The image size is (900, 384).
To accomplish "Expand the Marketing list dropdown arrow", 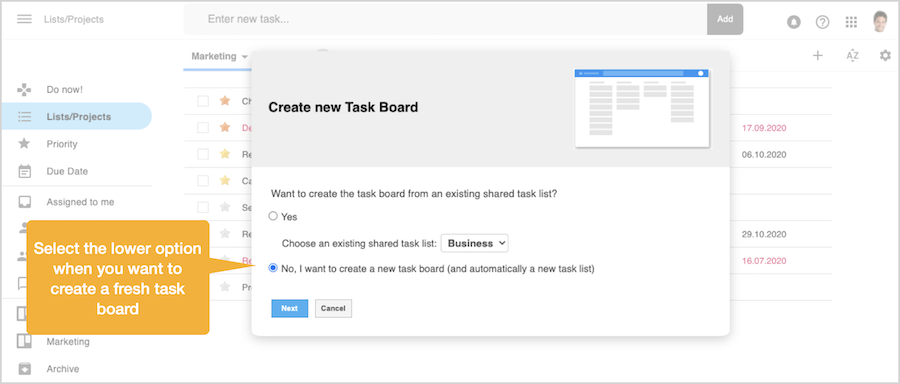I will click(x=245, y=57).
